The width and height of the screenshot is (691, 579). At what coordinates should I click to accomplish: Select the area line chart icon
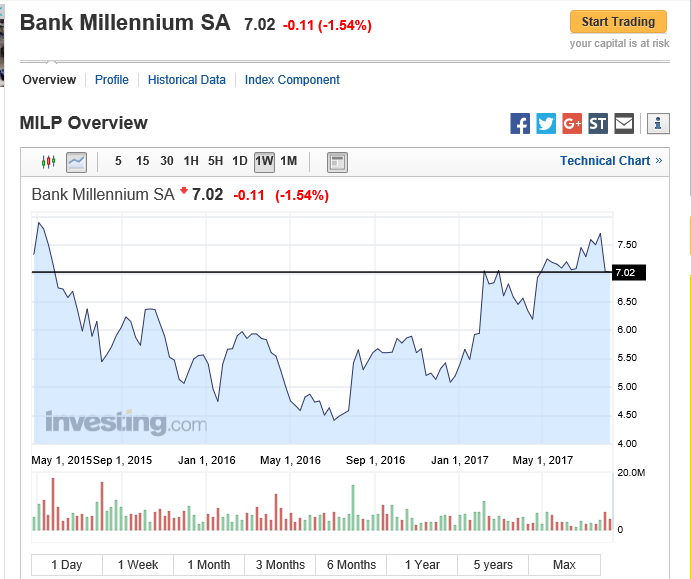pos(76,162)
